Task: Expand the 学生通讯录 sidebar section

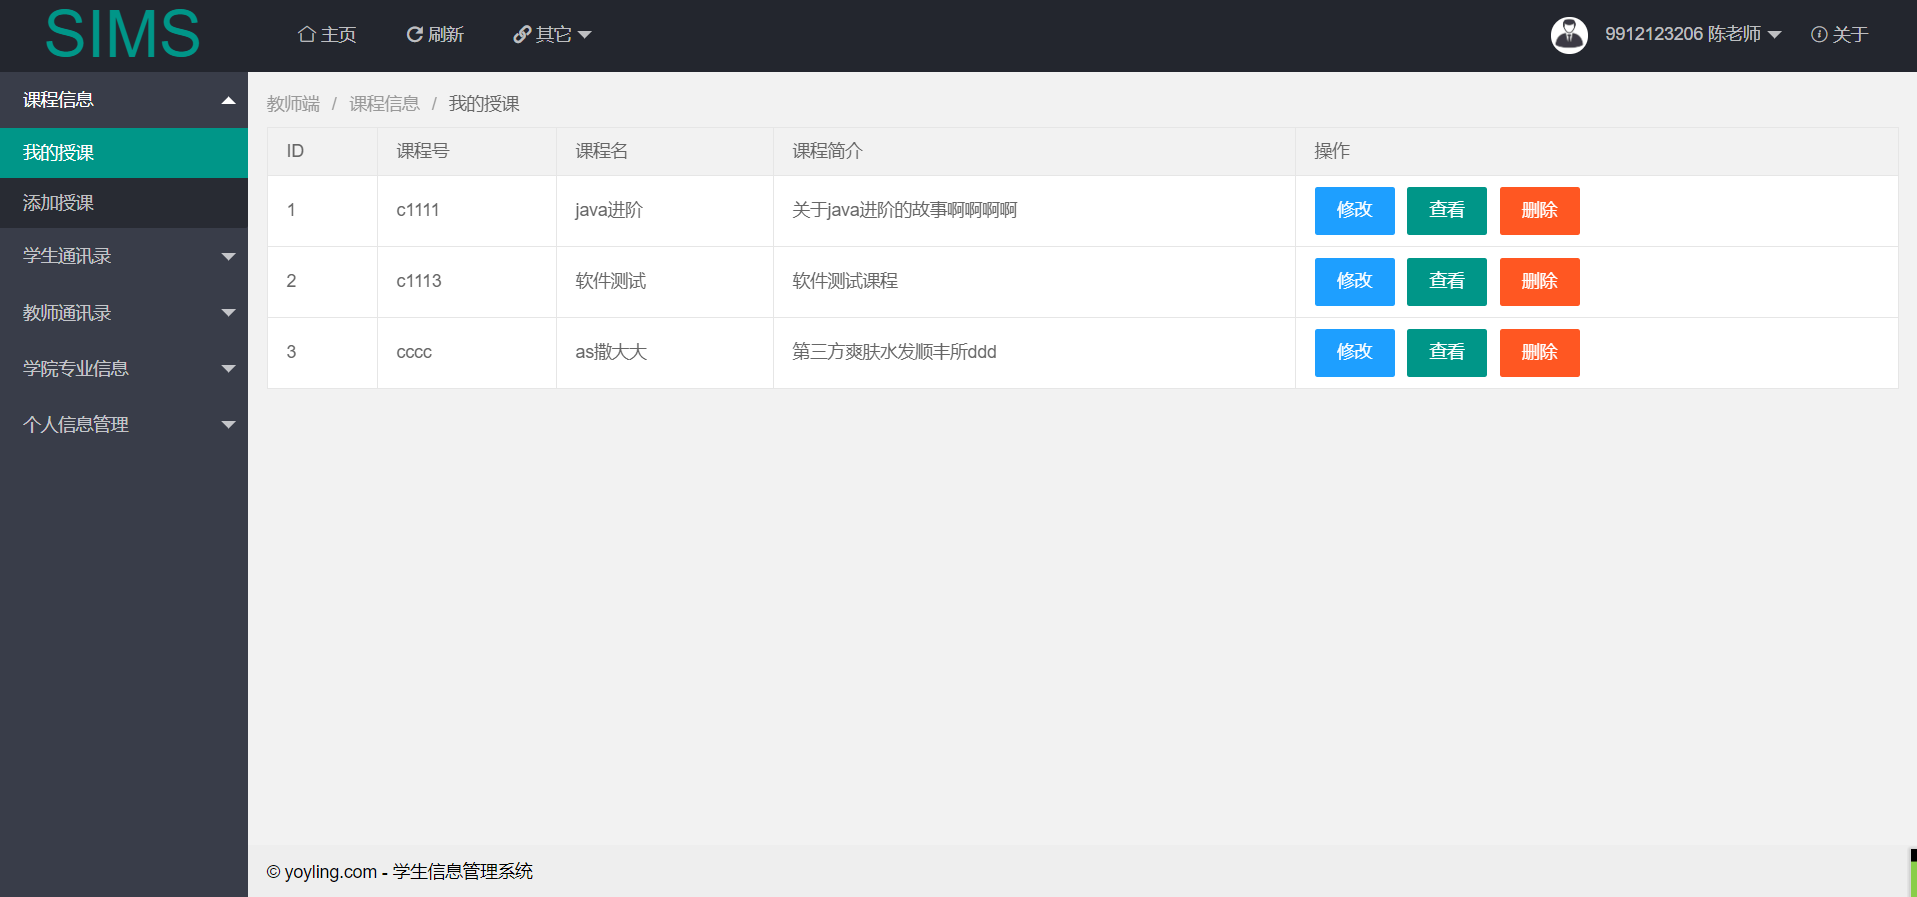Action: (124, 256)
